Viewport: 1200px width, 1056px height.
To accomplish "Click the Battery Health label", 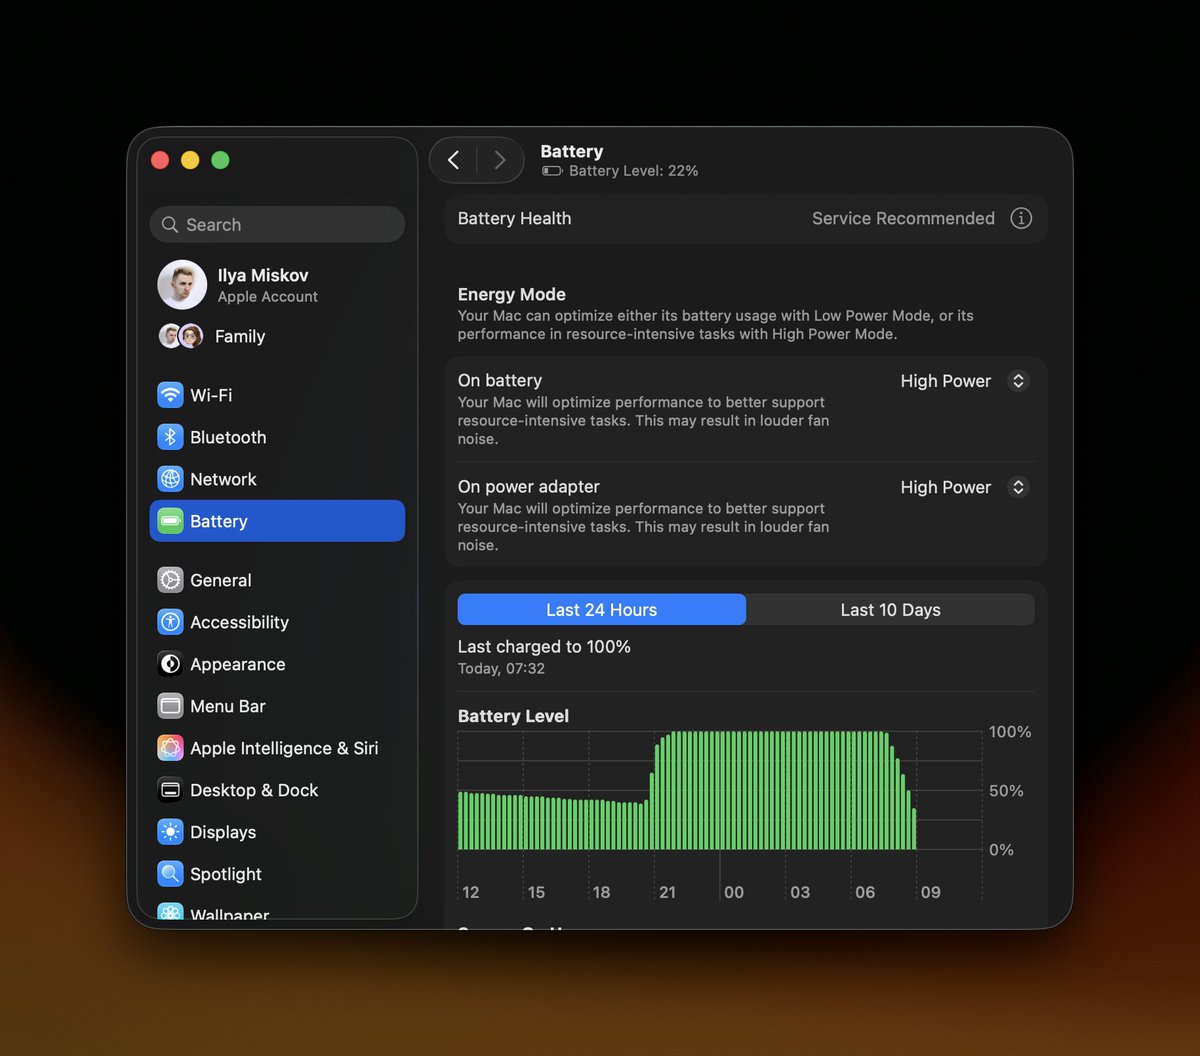I will tap(514, 218).
